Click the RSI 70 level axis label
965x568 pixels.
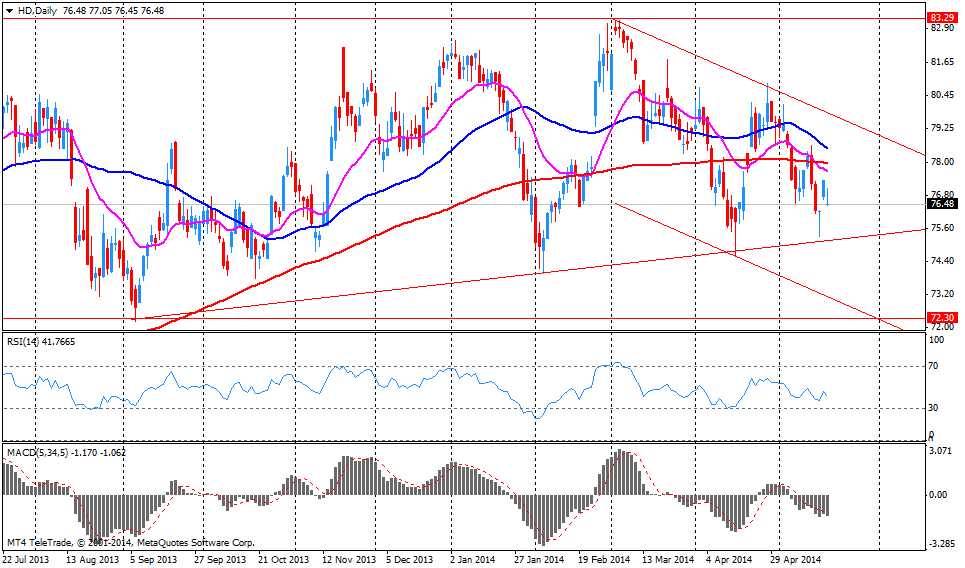click(936, 367)
